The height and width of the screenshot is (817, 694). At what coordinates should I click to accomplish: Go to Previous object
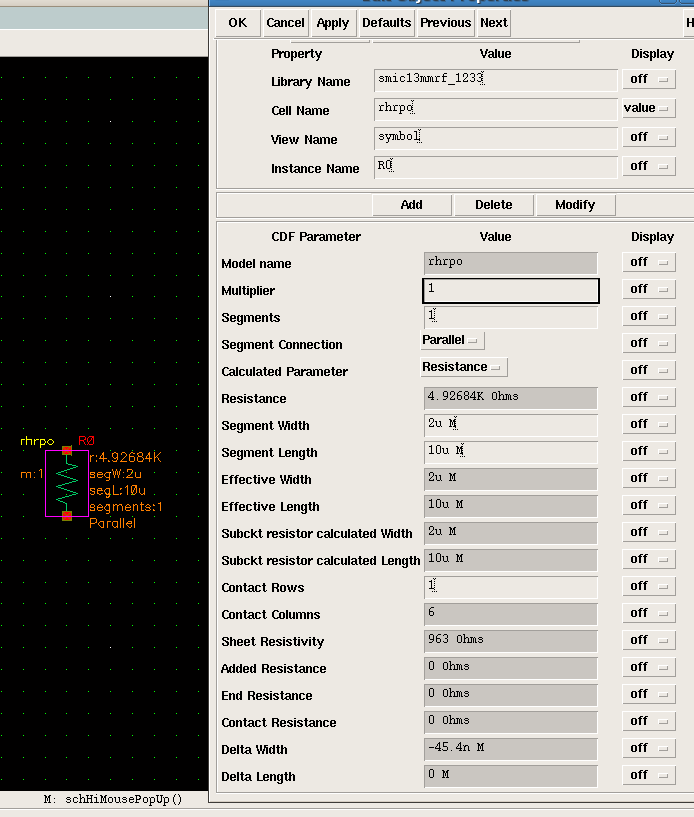(445, 23)
